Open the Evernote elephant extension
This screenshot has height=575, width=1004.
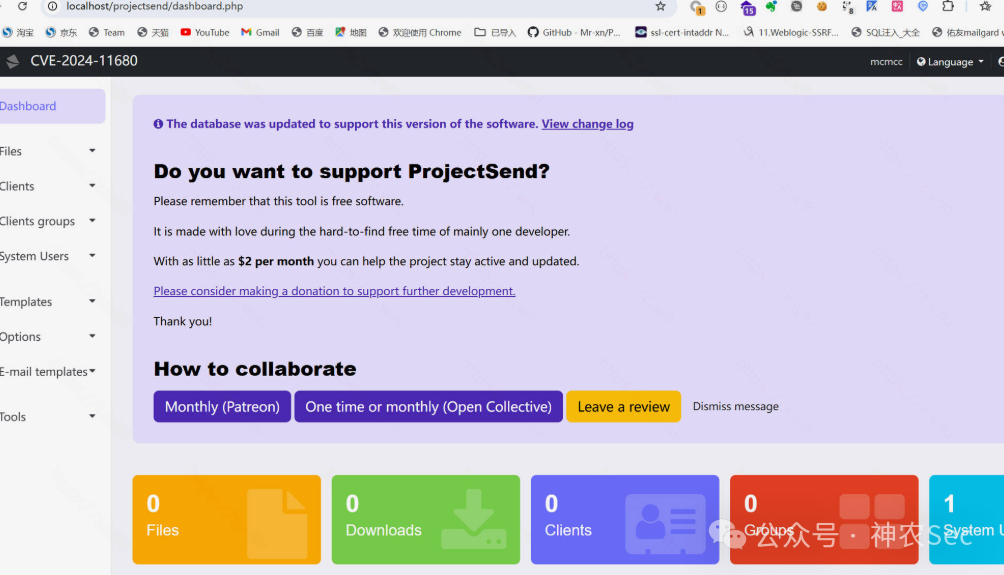[x=771, y=6]
